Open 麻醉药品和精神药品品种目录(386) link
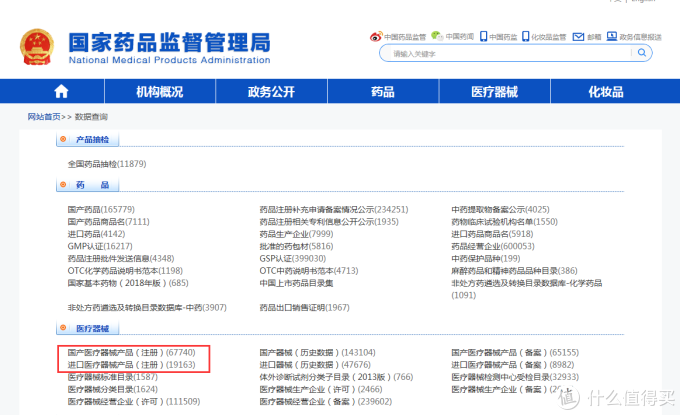 pyautogui.click(x=514, y=271)
